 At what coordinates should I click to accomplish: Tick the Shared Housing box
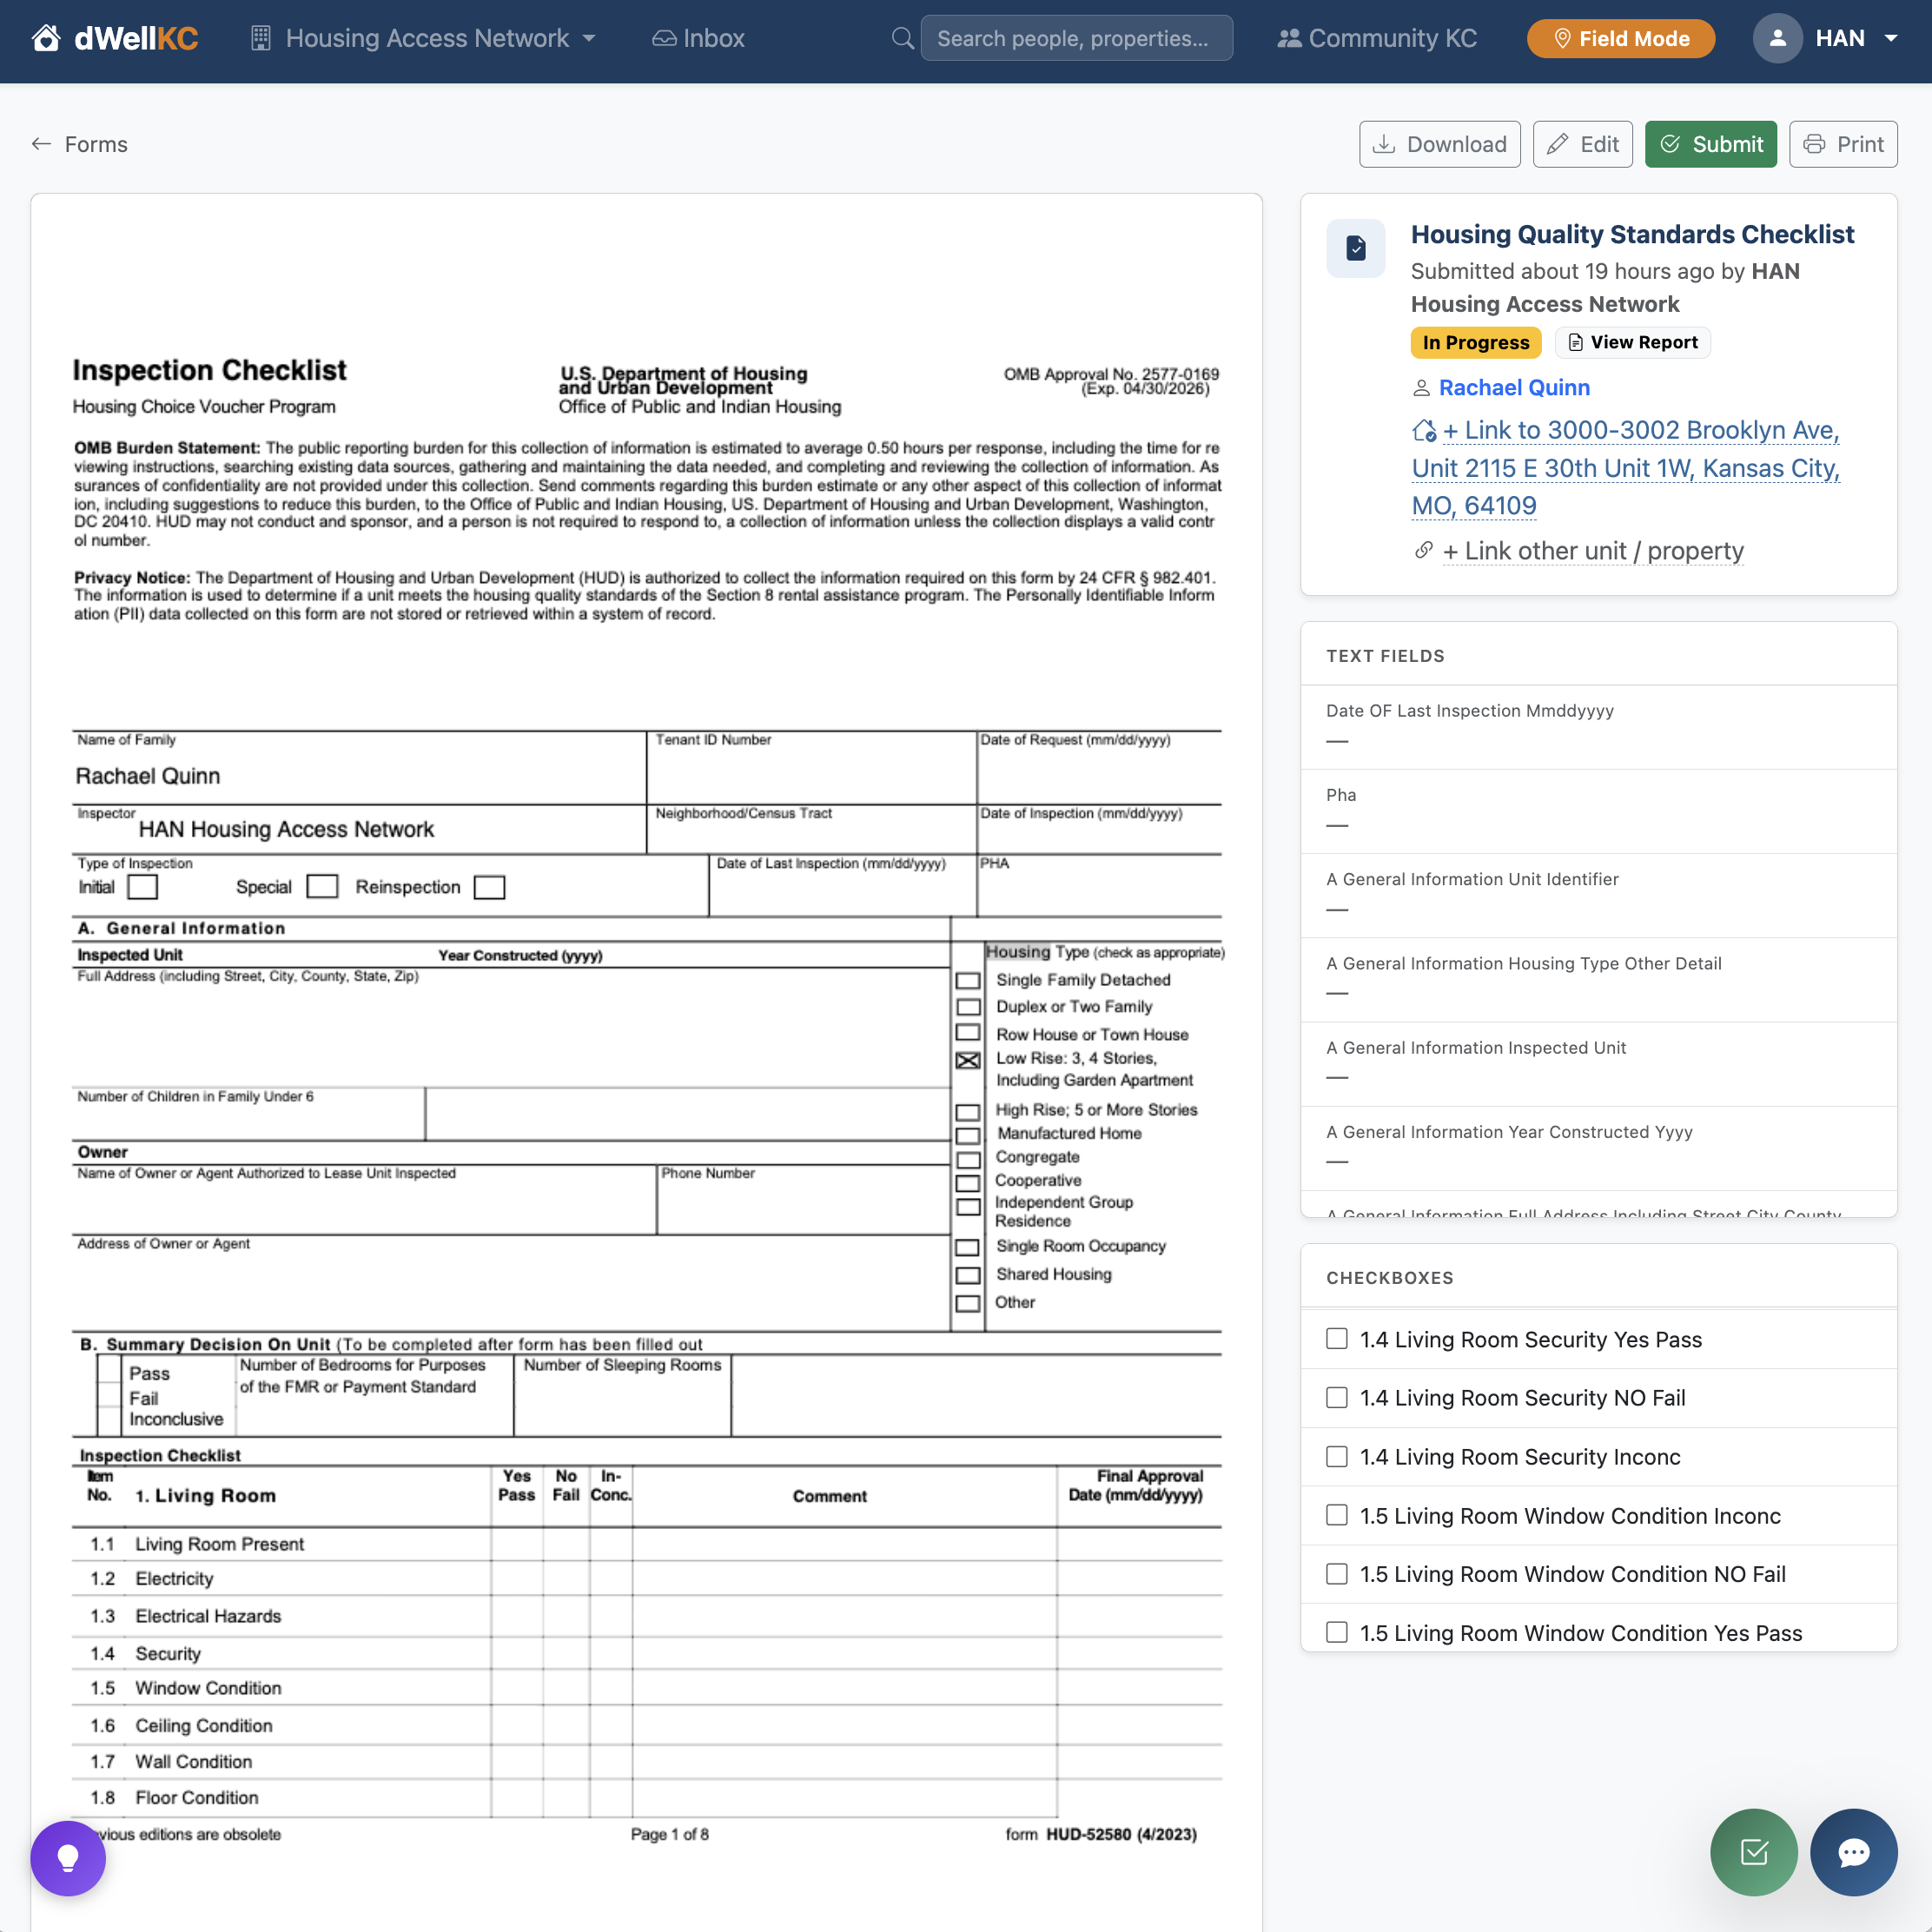pyautogui.click(x=968, y=1275)
